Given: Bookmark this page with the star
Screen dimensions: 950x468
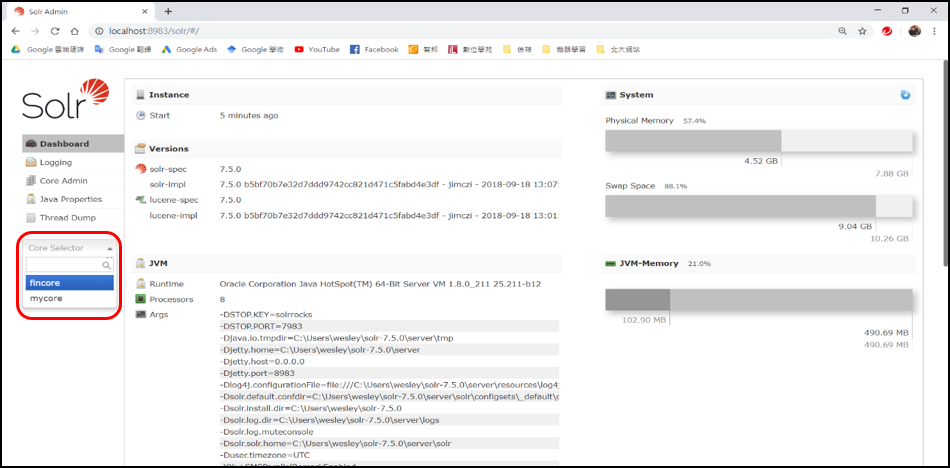Looking at the screenshot, I should (862, 32).
